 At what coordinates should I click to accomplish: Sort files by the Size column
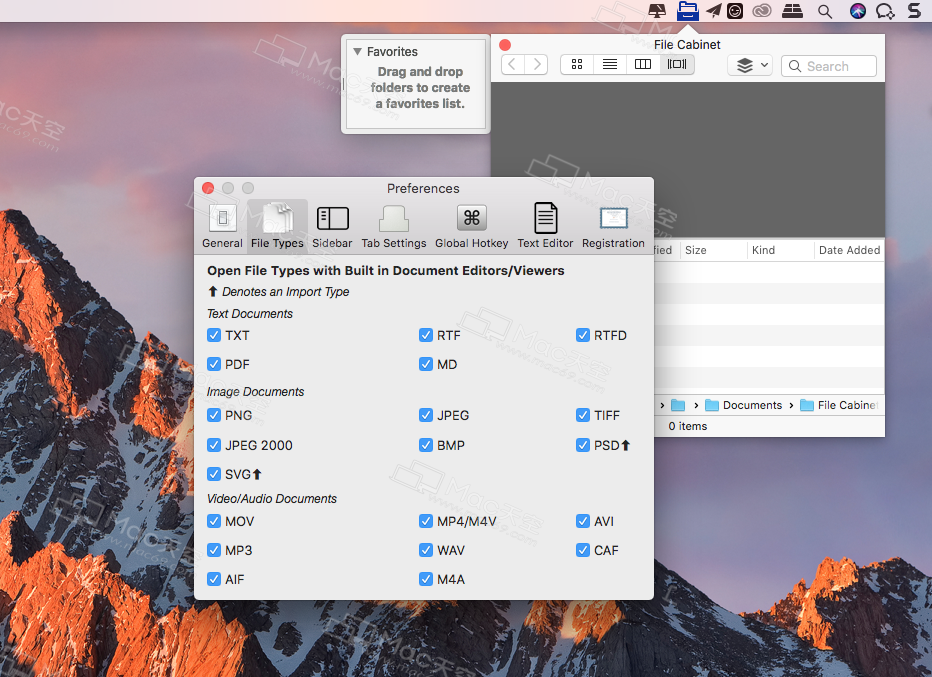tap(713, 250)
